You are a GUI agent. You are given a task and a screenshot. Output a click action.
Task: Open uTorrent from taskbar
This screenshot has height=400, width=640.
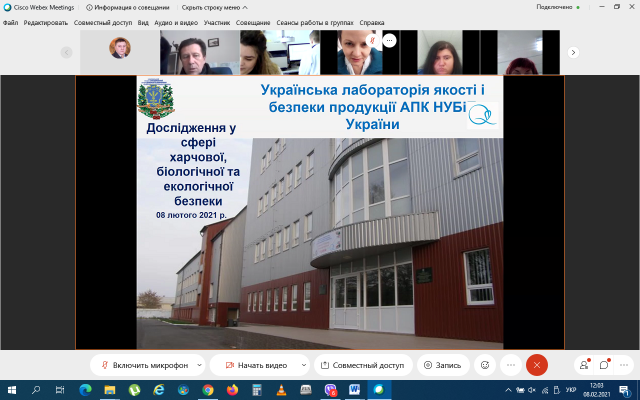tap(134, 390)
